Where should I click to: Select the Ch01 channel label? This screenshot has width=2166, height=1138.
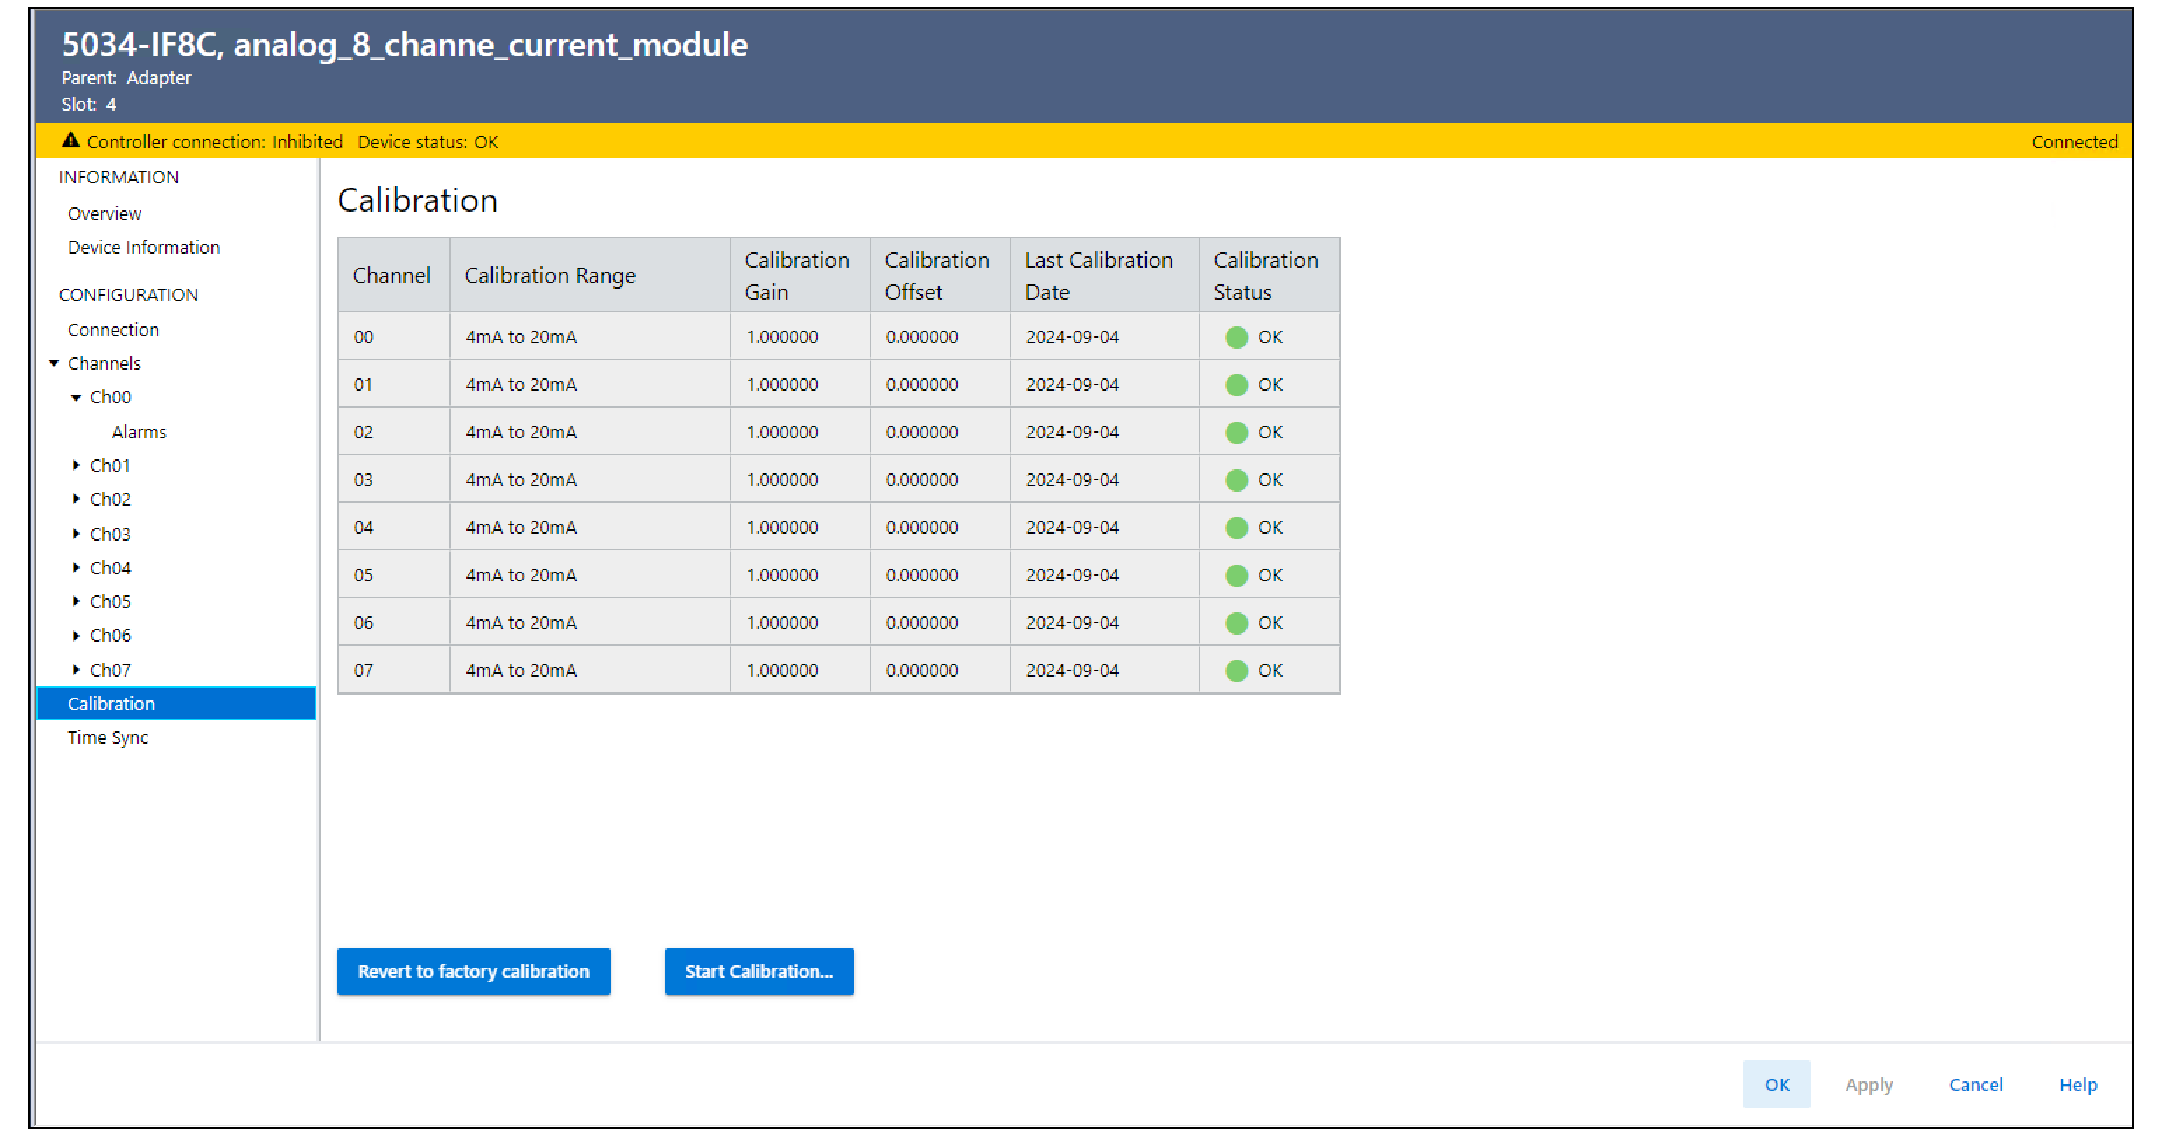110,465
